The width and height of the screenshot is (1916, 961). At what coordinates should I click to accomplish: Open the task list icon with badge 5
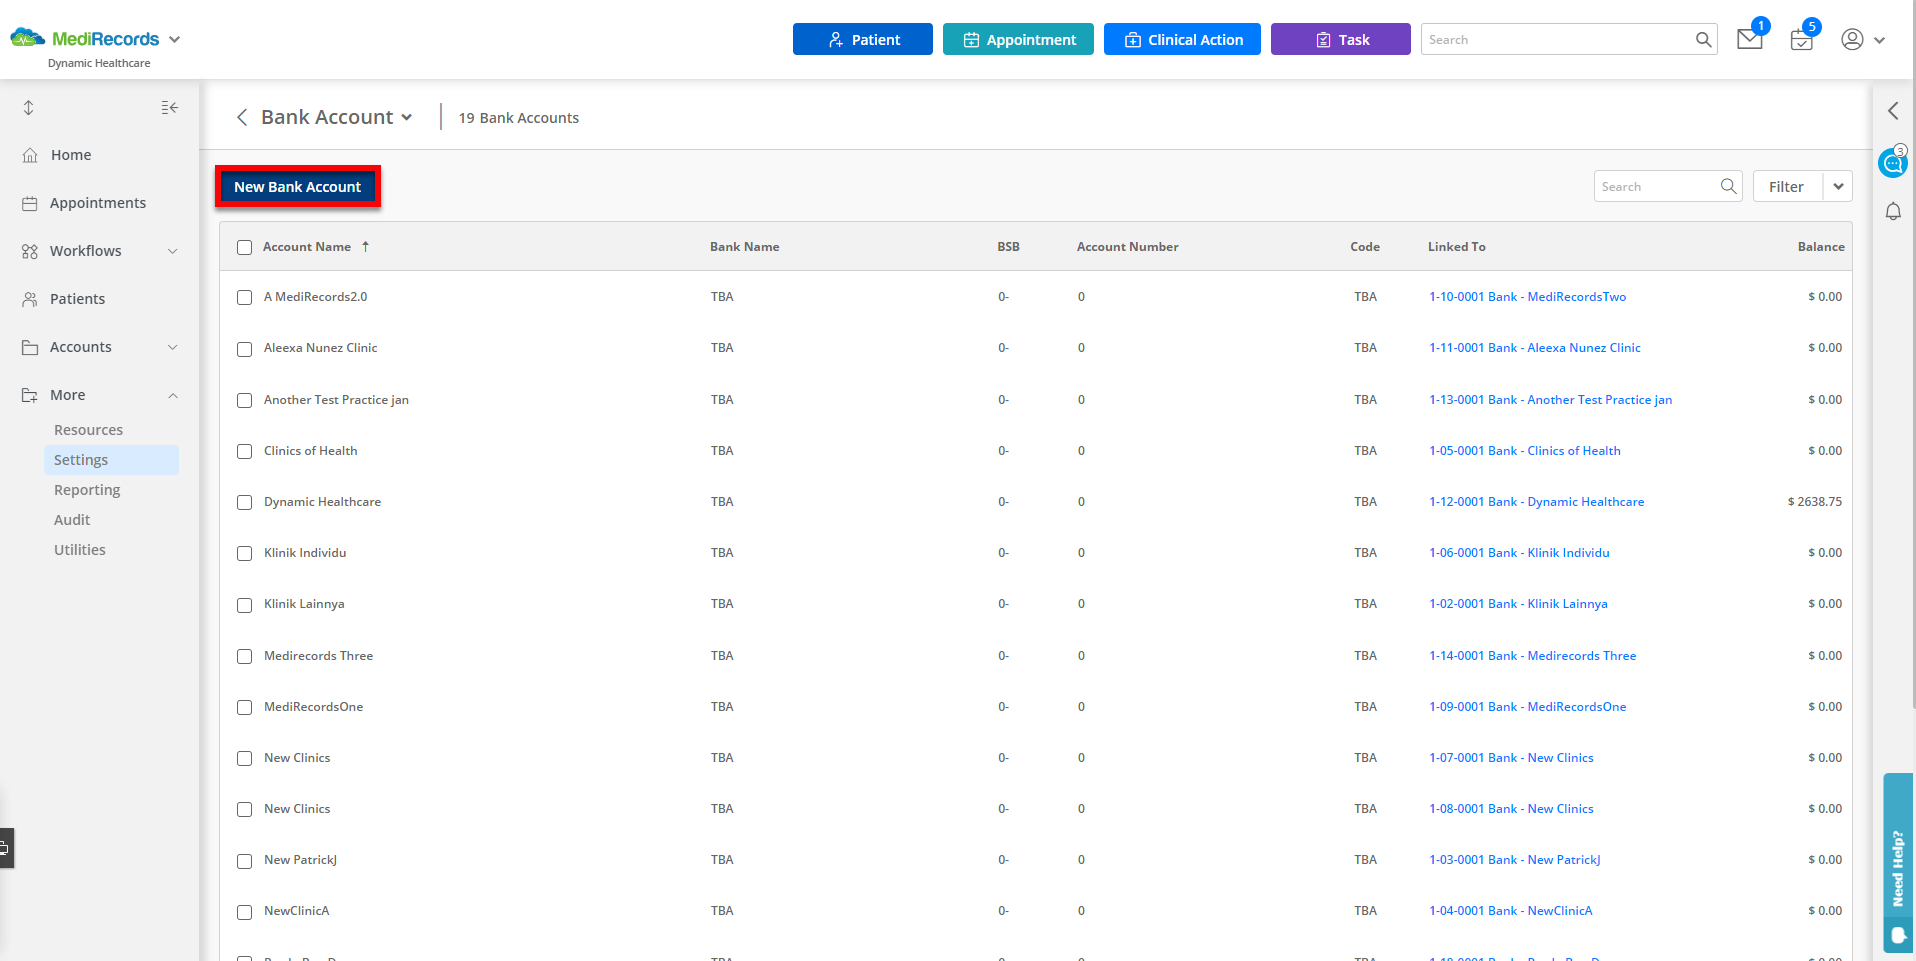point(1801,40)
